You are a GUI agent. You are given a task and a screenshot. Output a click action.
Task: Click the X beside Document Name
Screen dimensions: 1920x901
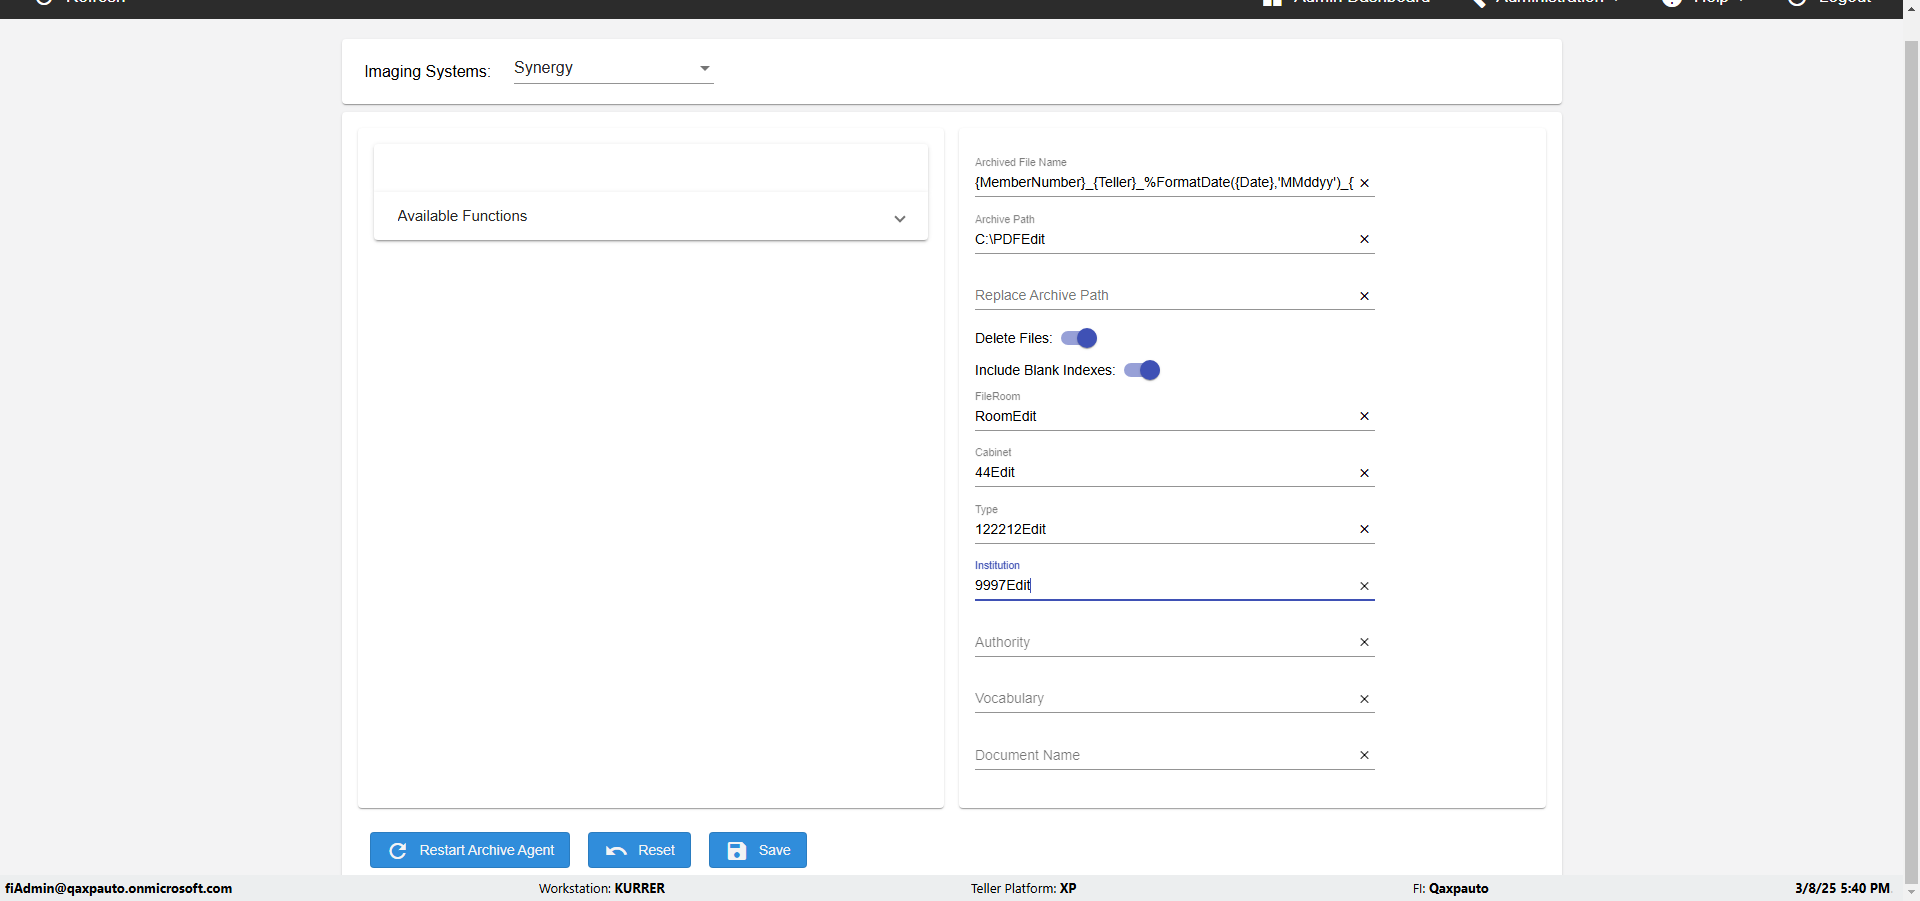pos(1364,755)
